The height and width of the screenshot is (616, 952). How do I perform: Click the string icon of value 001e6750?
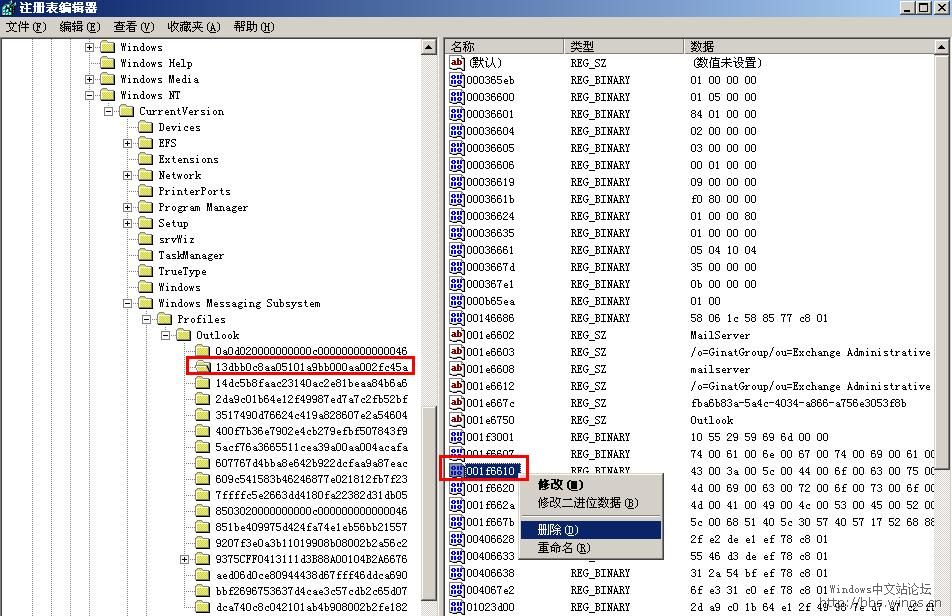(x=457, y=420)
